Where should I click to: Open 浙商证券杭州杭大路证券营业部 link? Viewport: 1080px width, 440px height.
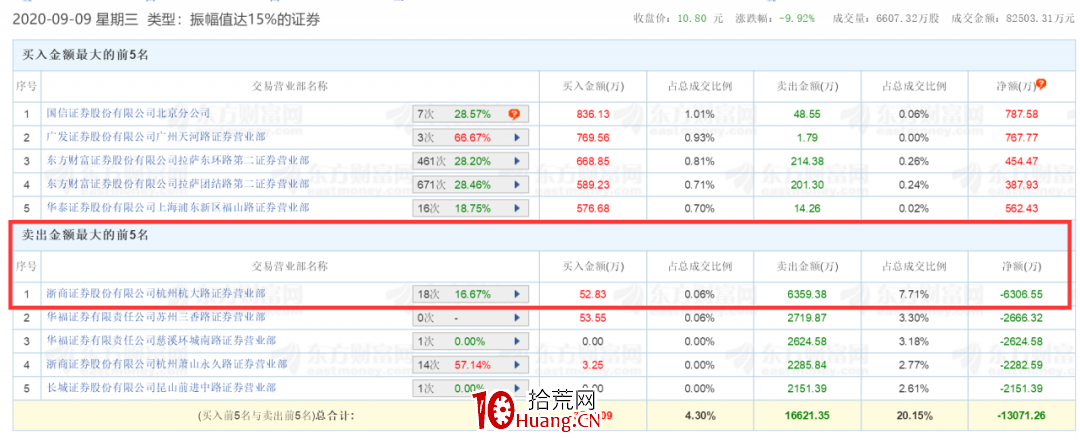tap(156, 293)
